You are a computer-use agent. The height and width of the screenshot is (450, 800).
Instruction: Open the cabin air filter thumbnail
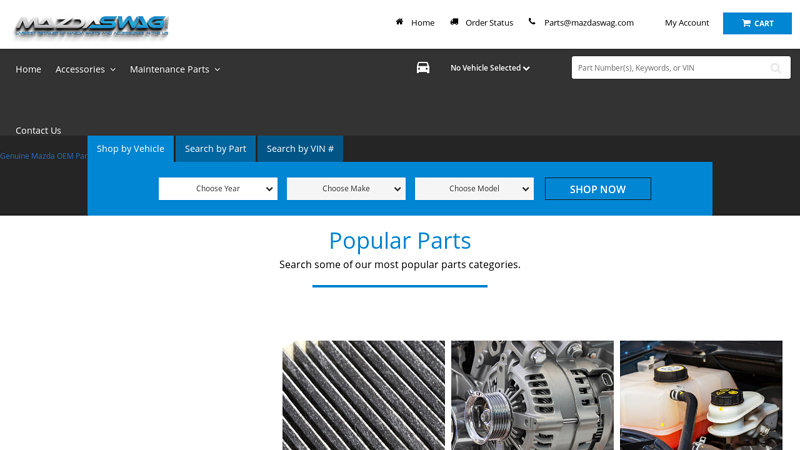coord(363,395)
